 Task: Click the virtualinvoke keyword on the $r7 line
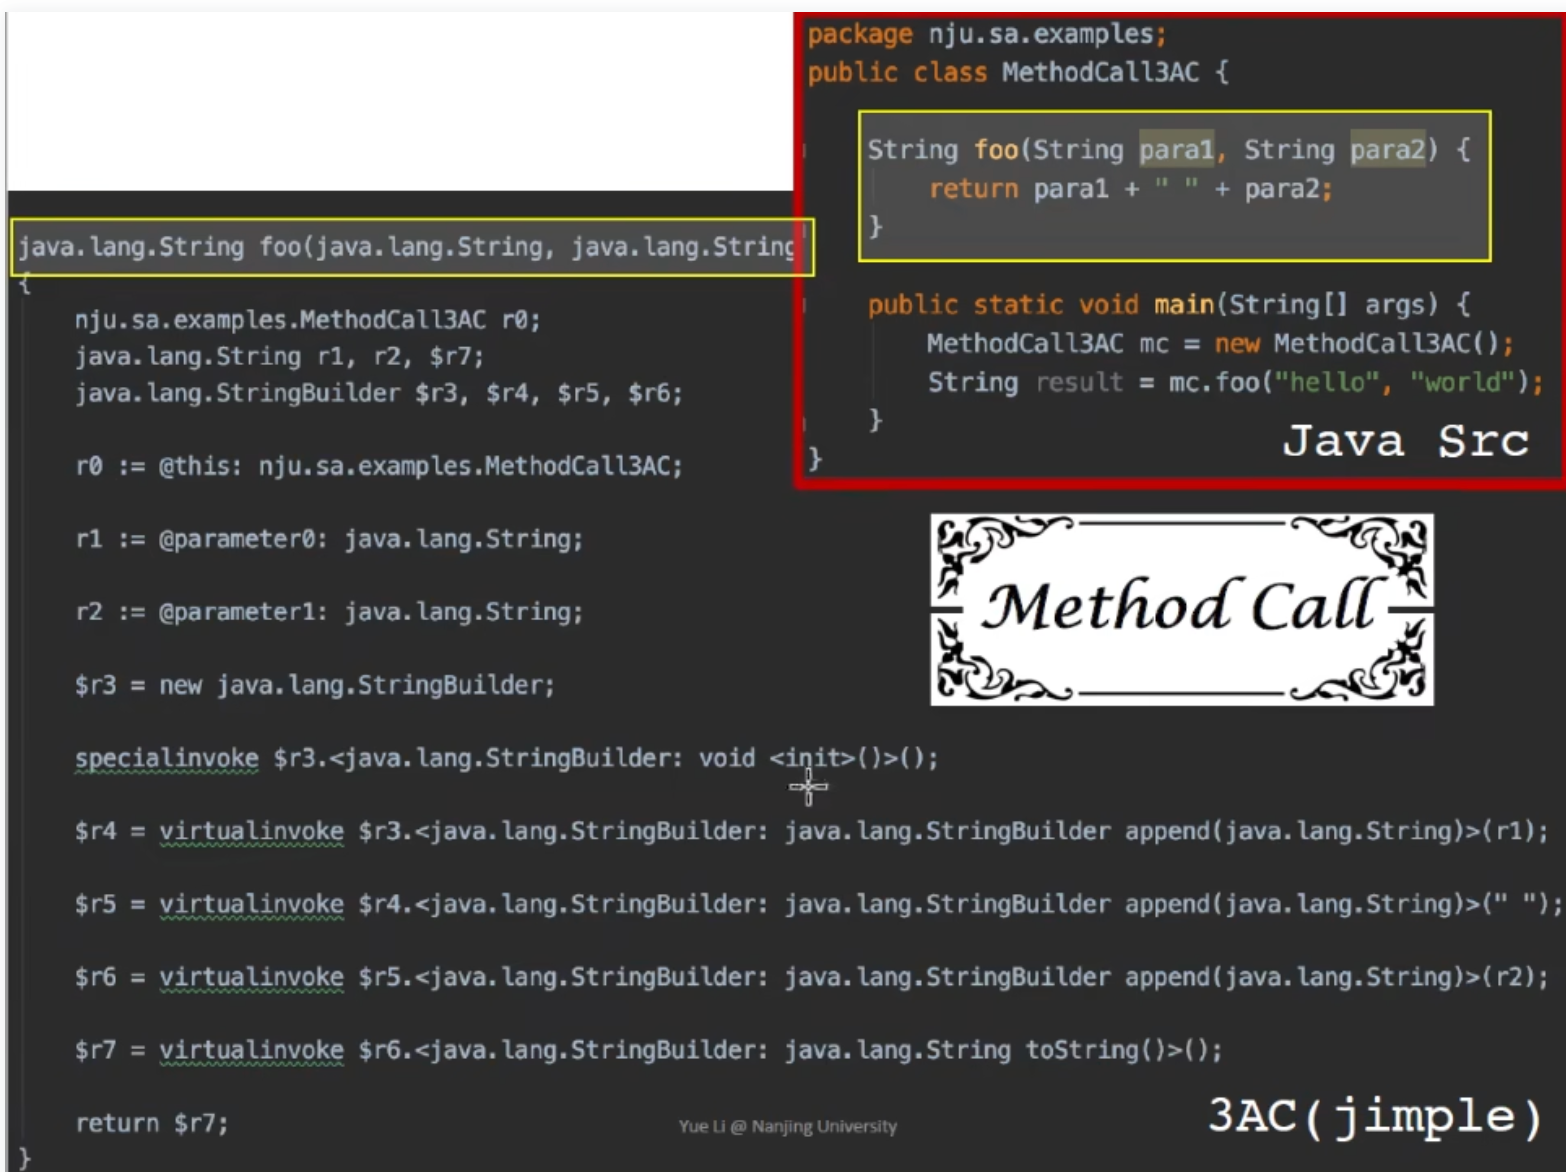(251, 1051)
